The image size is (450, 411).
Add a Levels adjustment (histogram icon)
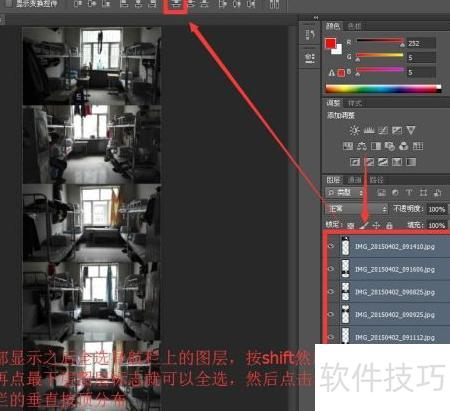(x=369, y=130)
